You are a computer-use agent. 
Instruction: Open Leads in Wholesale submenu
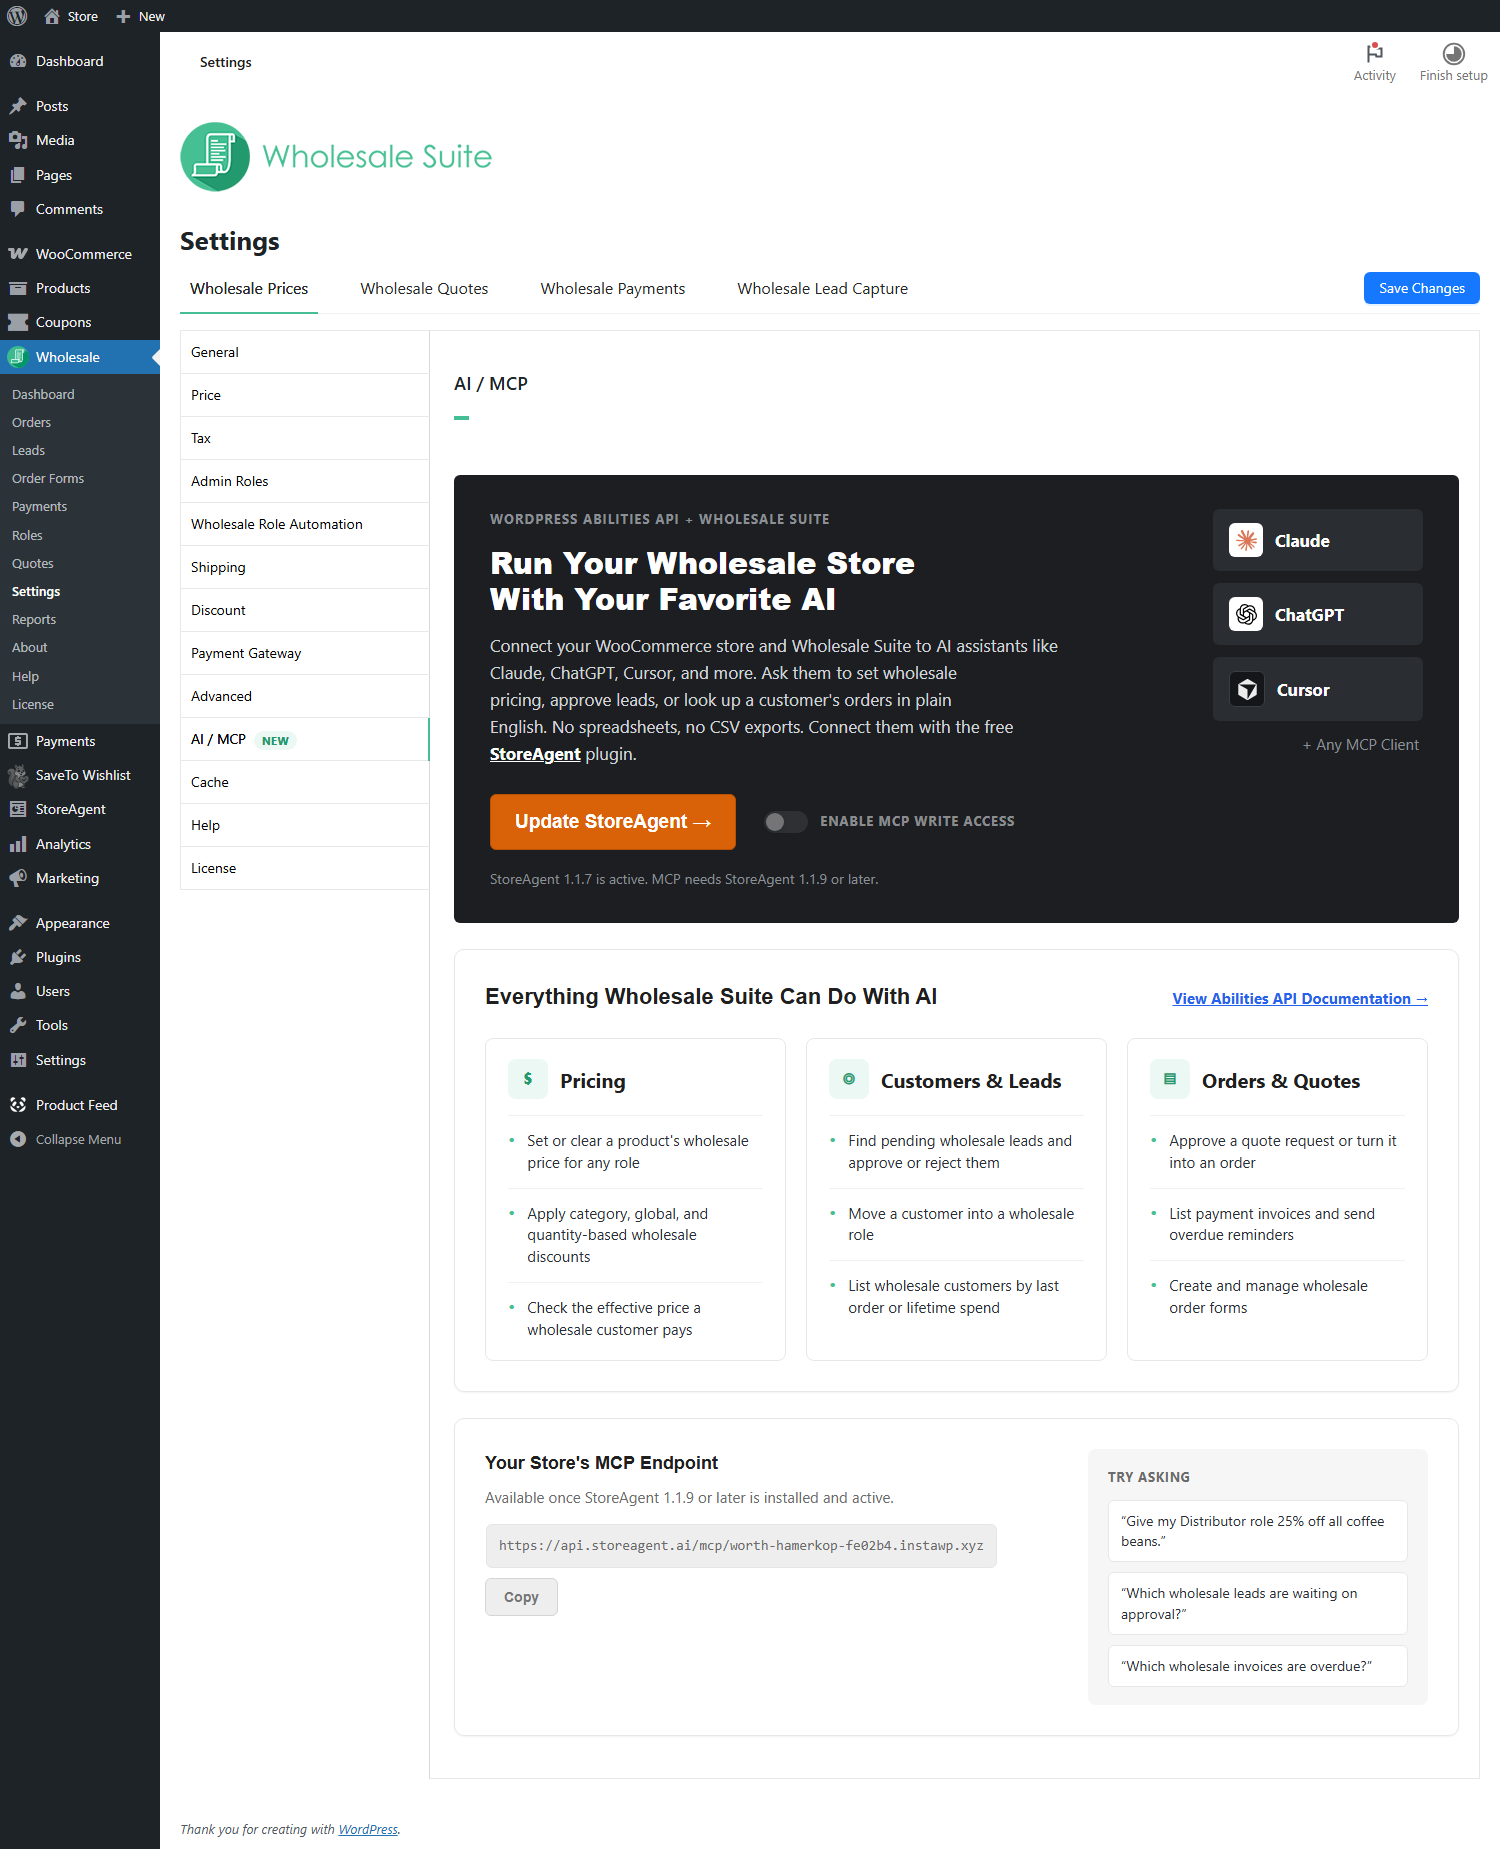click(x=28, y=450)
